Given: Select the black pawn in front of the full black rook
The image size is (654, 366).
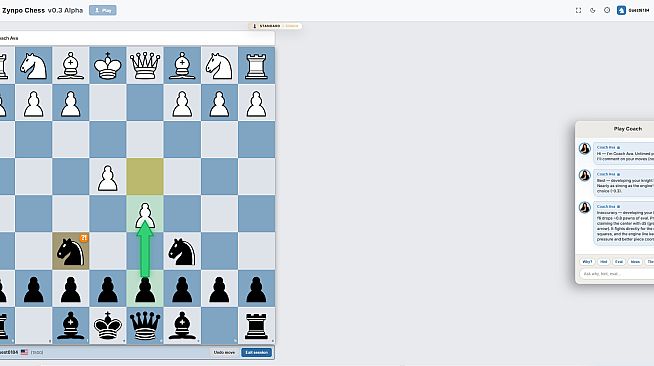Looking at the screenshot, I should pos(256,289).
